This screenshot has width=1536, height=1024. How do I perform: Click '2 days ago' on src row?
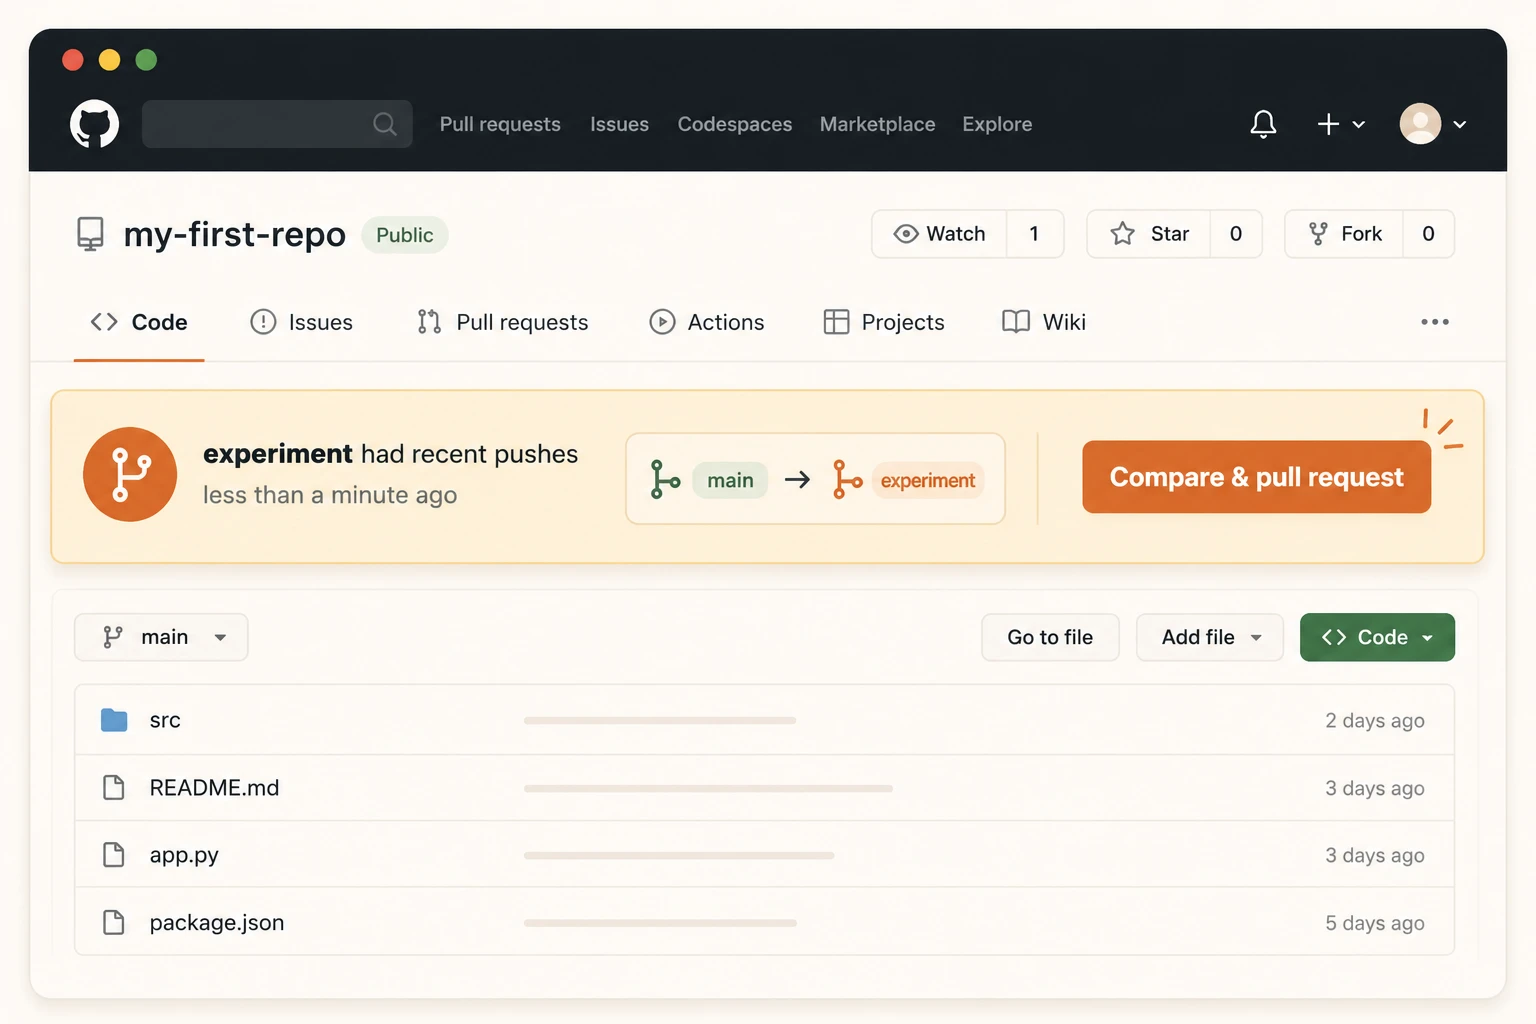[1375, 720]
